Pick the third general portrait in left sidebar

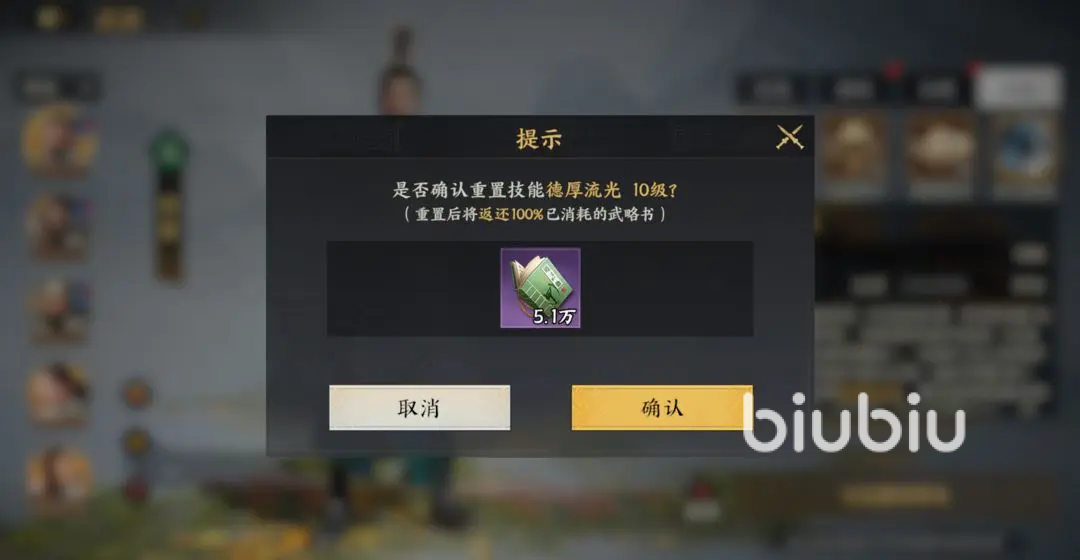59,311
